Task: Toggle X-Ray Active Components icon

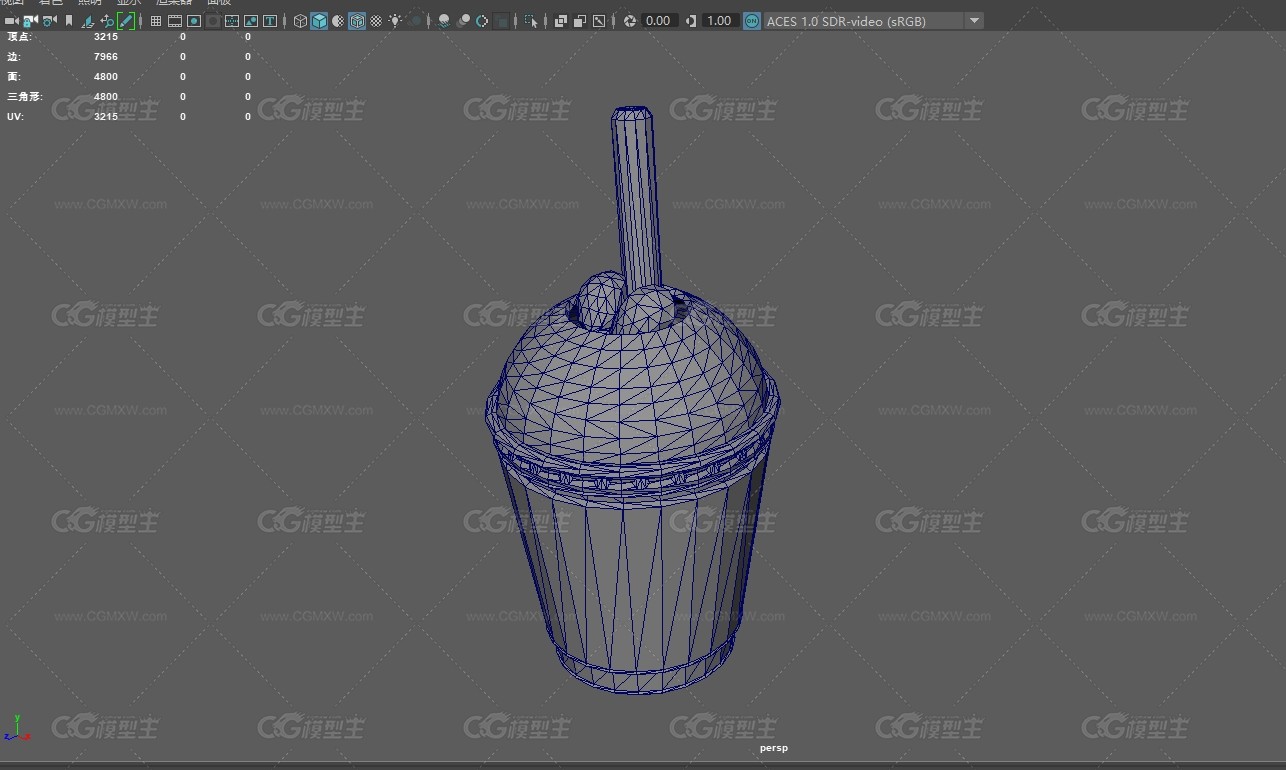Action: coord(580,20)
